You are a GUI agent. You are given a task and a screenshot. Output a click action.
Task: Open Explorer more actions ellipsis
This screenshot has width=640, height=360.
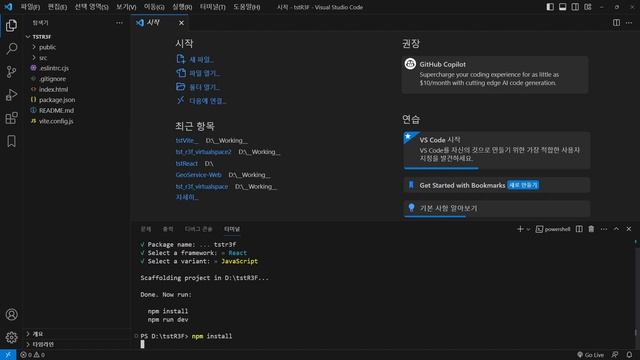point(119,23)
